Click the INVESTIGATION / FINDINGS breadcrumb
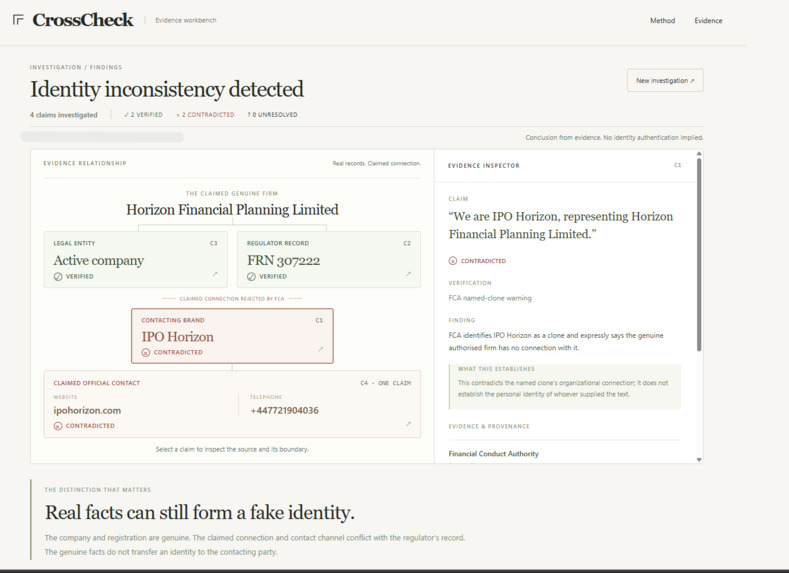789x573 pixels. click(x=75, y=67)
